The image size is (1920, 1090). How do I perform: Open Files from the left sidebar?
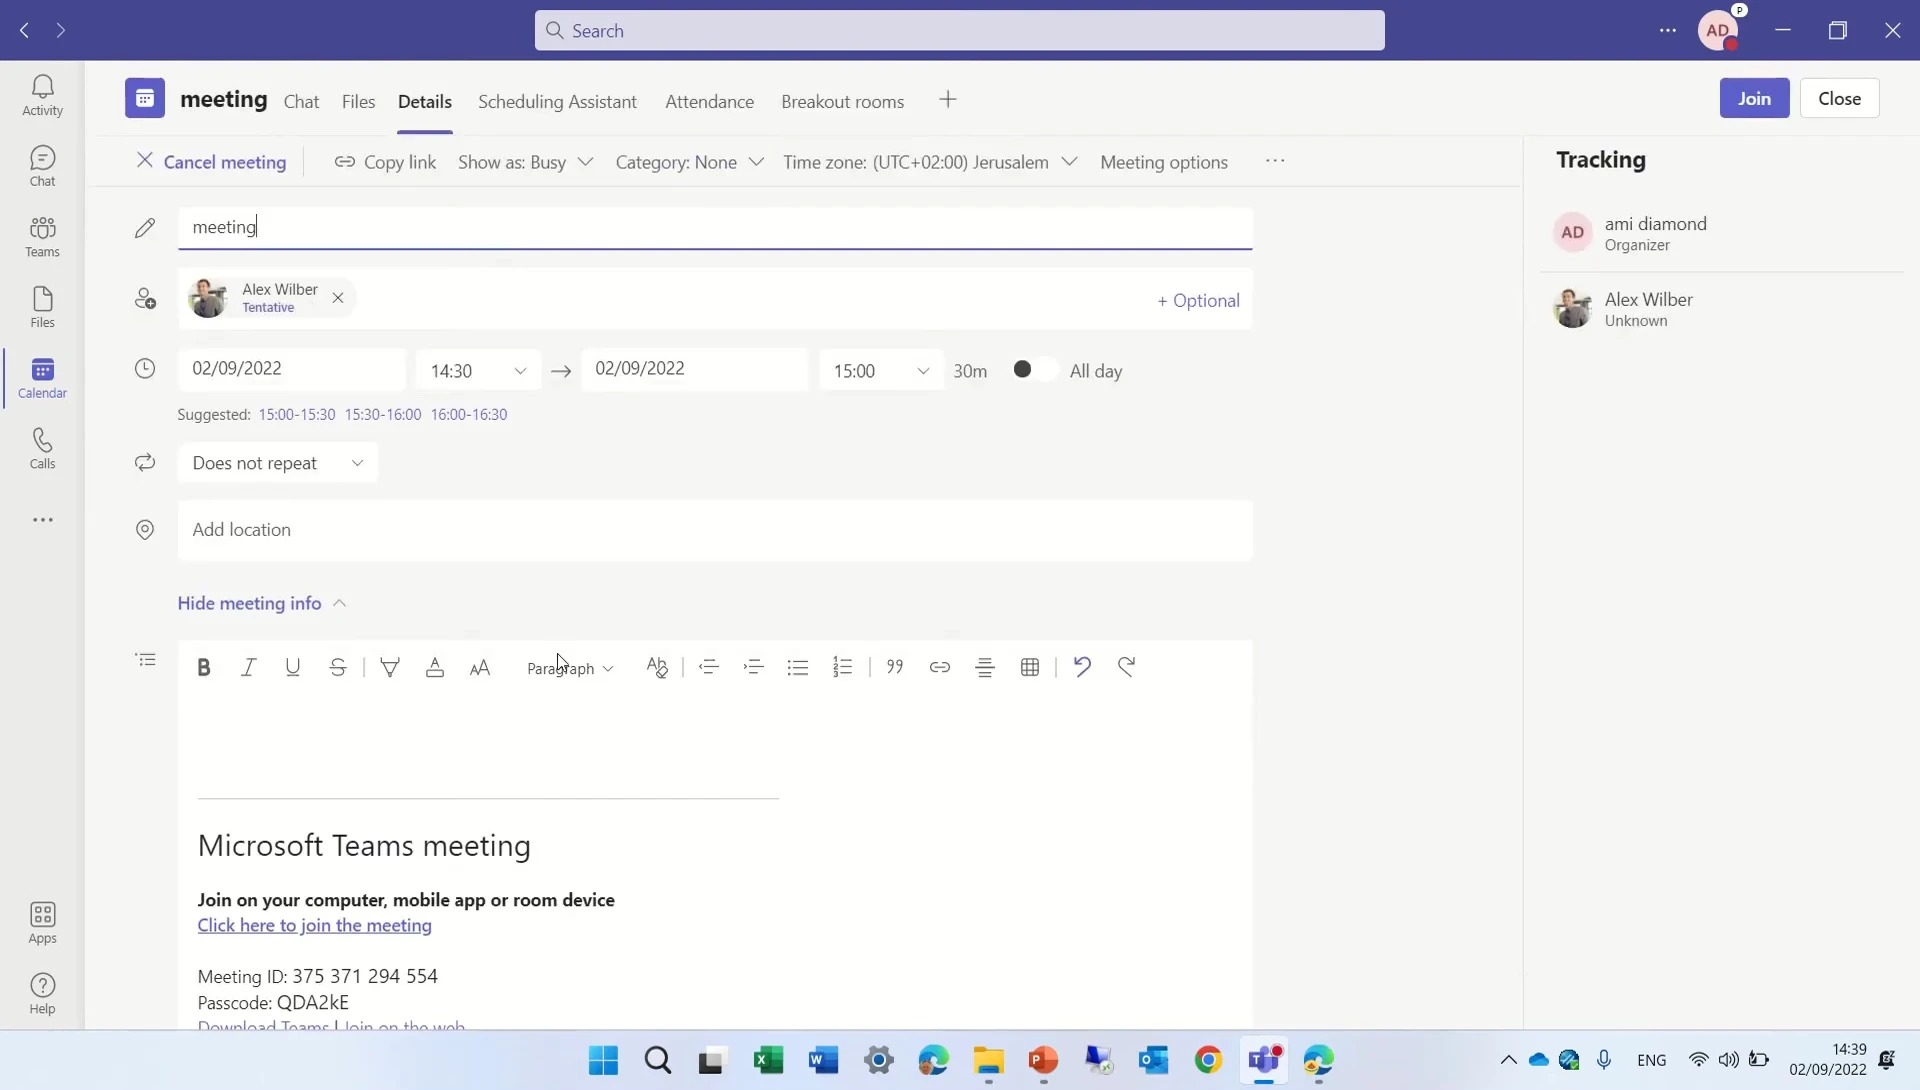click(42, 308)
